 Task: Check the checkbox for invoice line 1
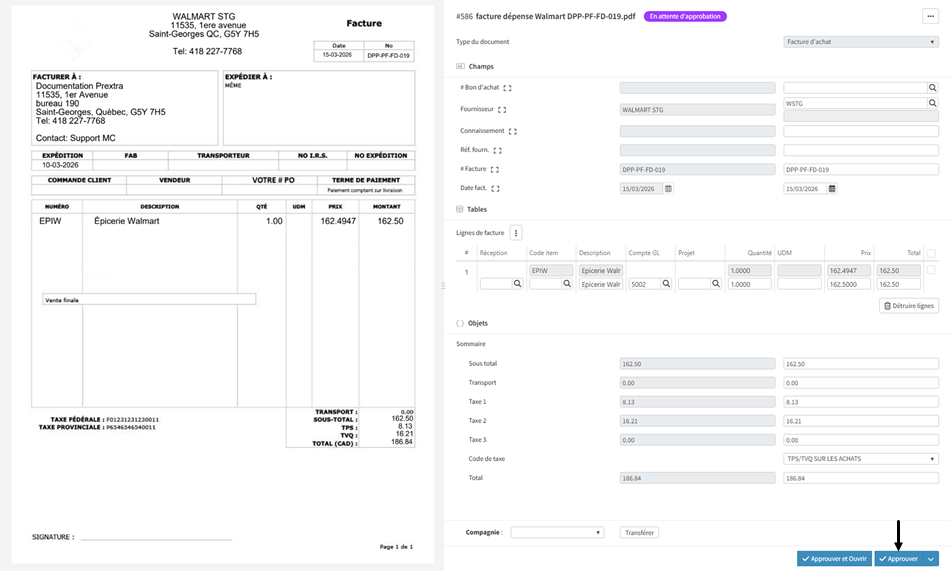[932, 270]
